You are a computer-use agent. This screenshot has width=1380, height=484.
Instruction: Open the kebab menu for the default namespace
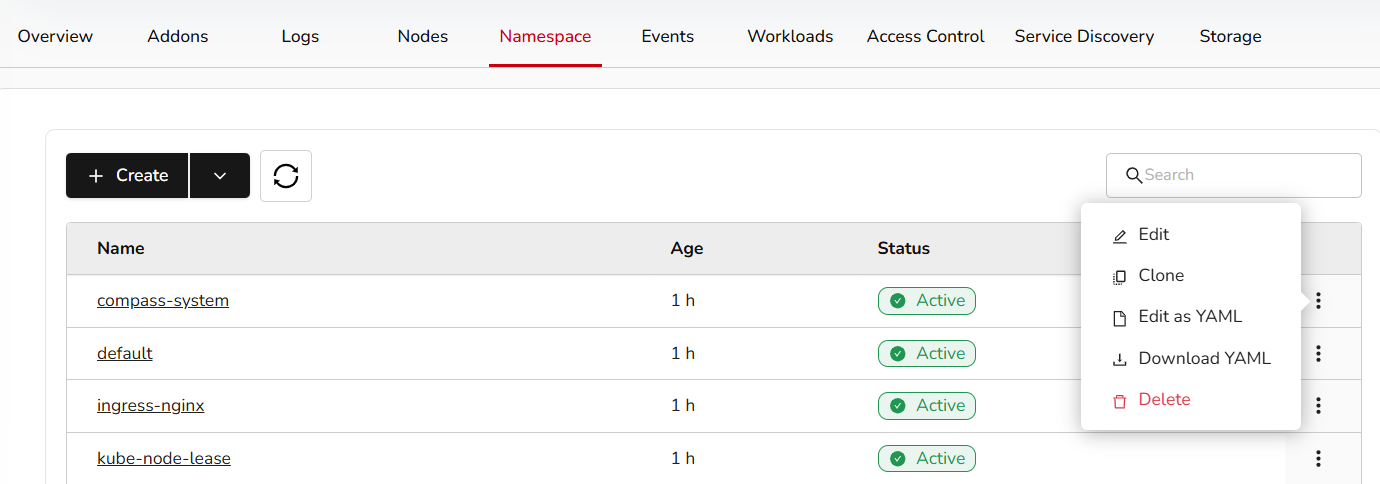(1318, 353)
